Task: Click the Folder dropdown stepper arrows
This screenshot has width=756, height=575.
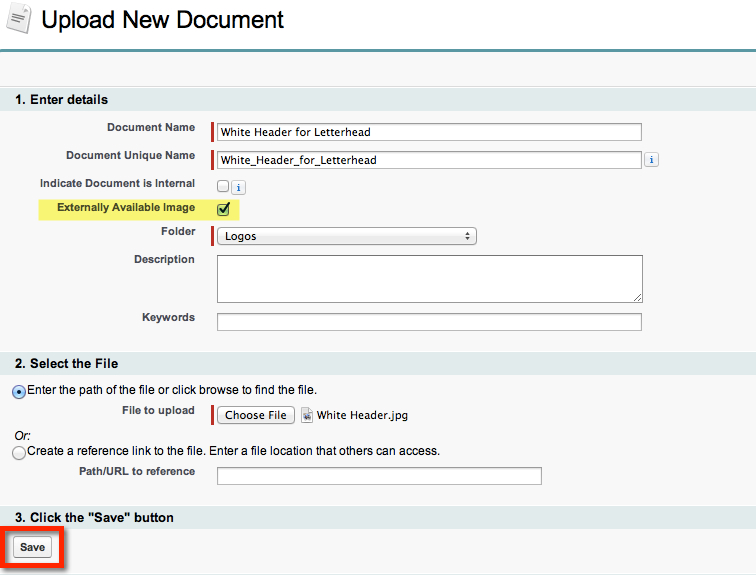Action: pyautogui.click(x=467, y=236)
